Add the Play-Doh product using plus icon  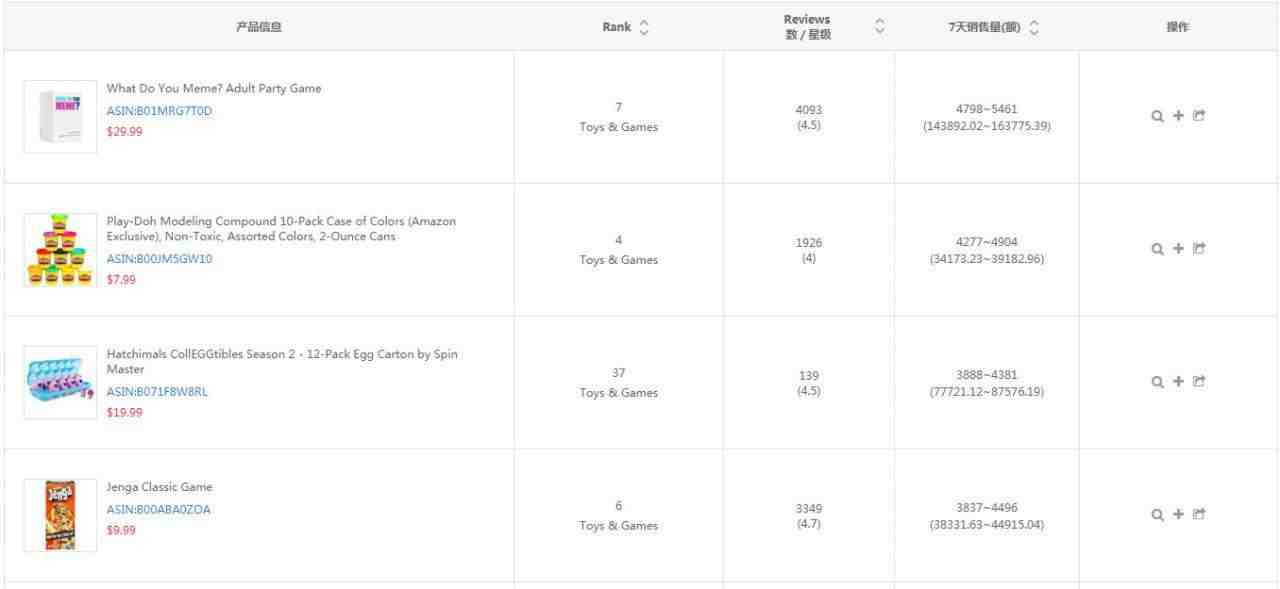(x=1178, y=249)
